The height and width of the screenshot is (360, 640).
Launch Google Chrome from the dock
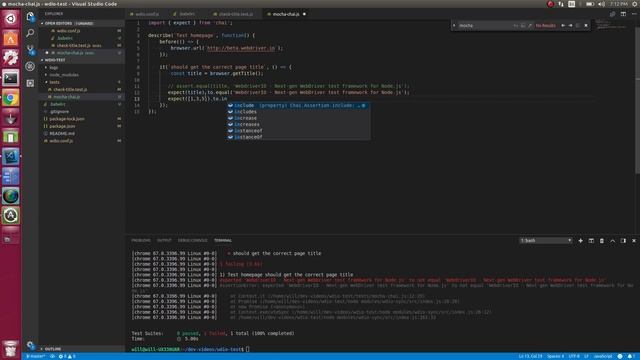point(11,98)
